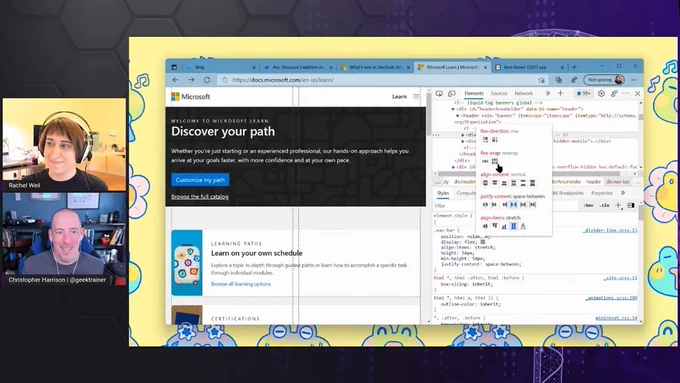Image resolution: width=680 pixels, height=383 pixels.
Task: Toggle device emulation in DevTools
Action: pos(451,93)
